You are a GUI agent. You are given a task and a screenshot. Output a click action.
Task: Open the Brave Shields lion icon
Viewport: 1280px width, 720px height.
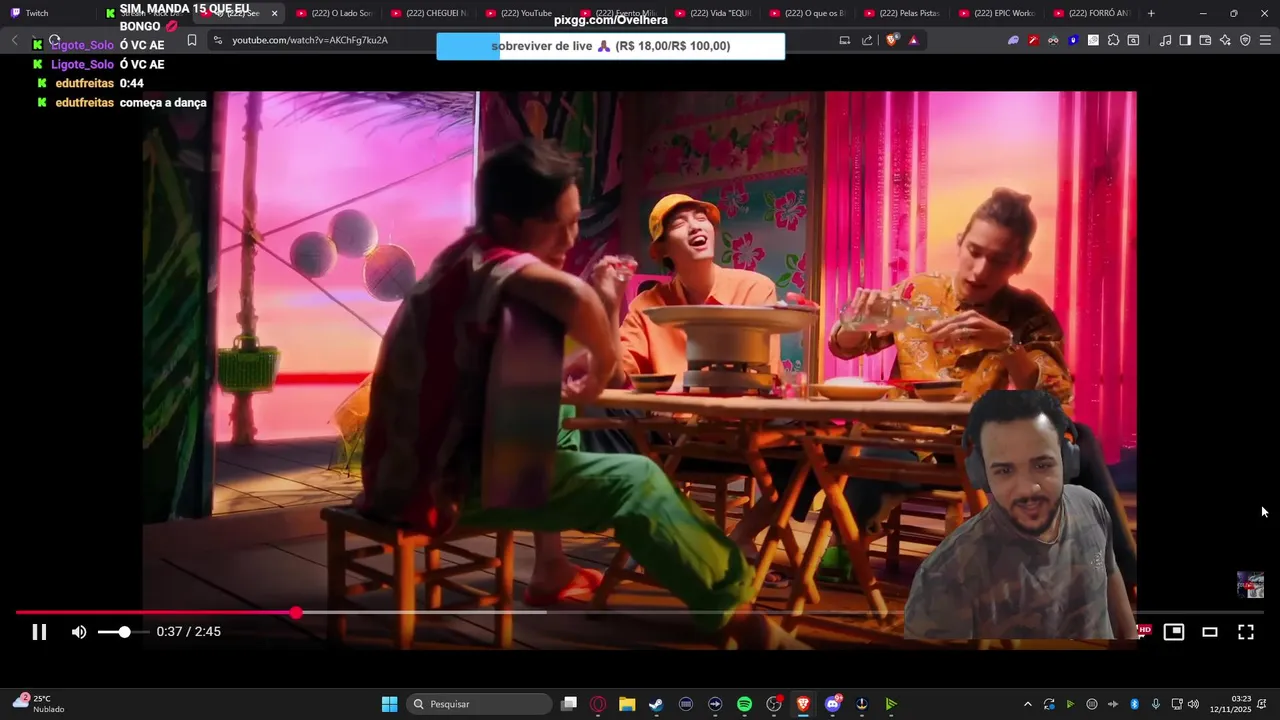click(892, 40)
